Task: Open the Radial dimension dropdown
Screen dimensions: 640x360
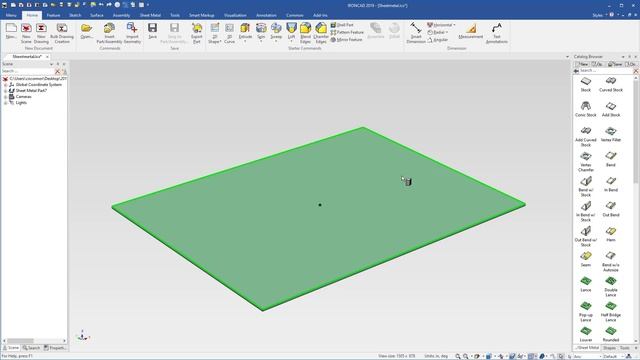Action: [x=447, y=32]
